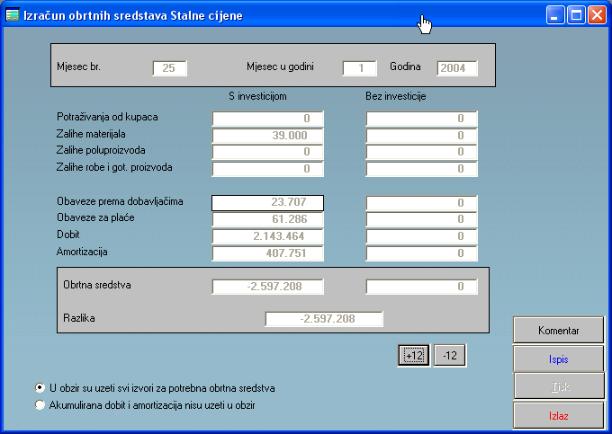Click the 'Obrtna sredstva' label
The image size is (612, 434).
[97, 285]
